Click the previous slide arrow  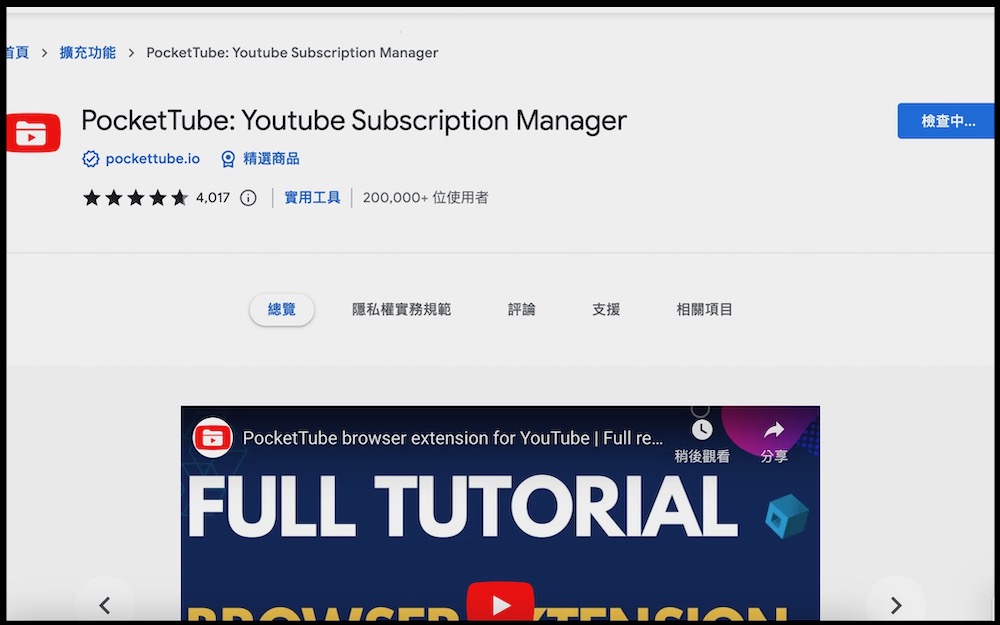click(x=105, y=604)
